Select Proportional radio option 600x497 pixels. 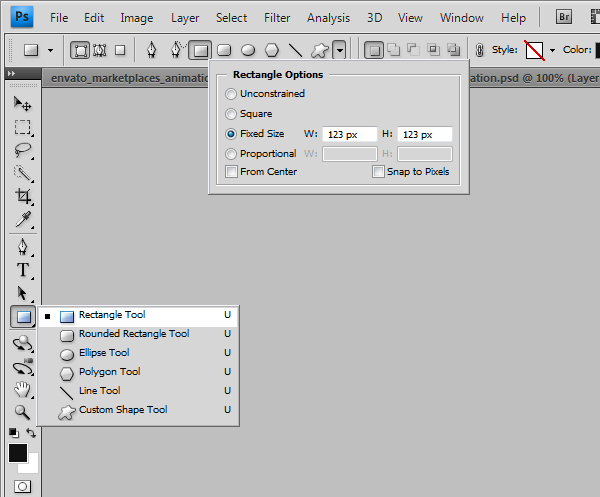pos(231,154)
